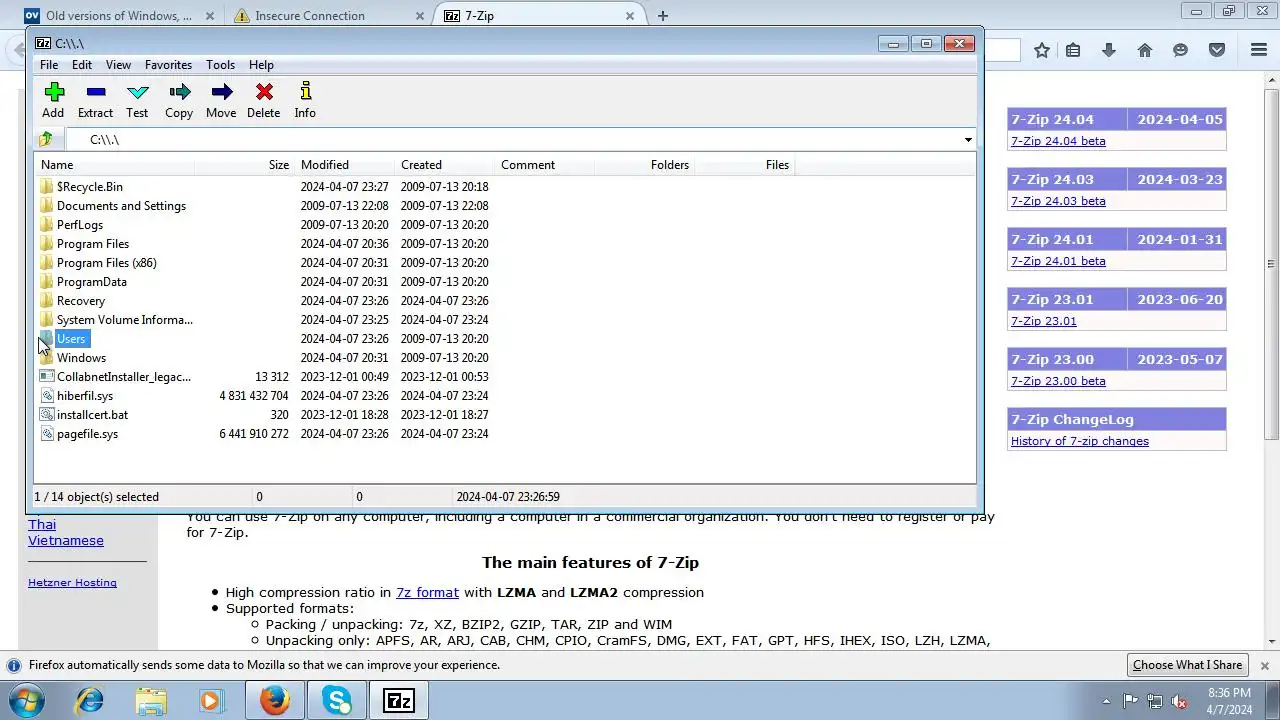Click Firefox Pocket icon

coord(1217,50)
